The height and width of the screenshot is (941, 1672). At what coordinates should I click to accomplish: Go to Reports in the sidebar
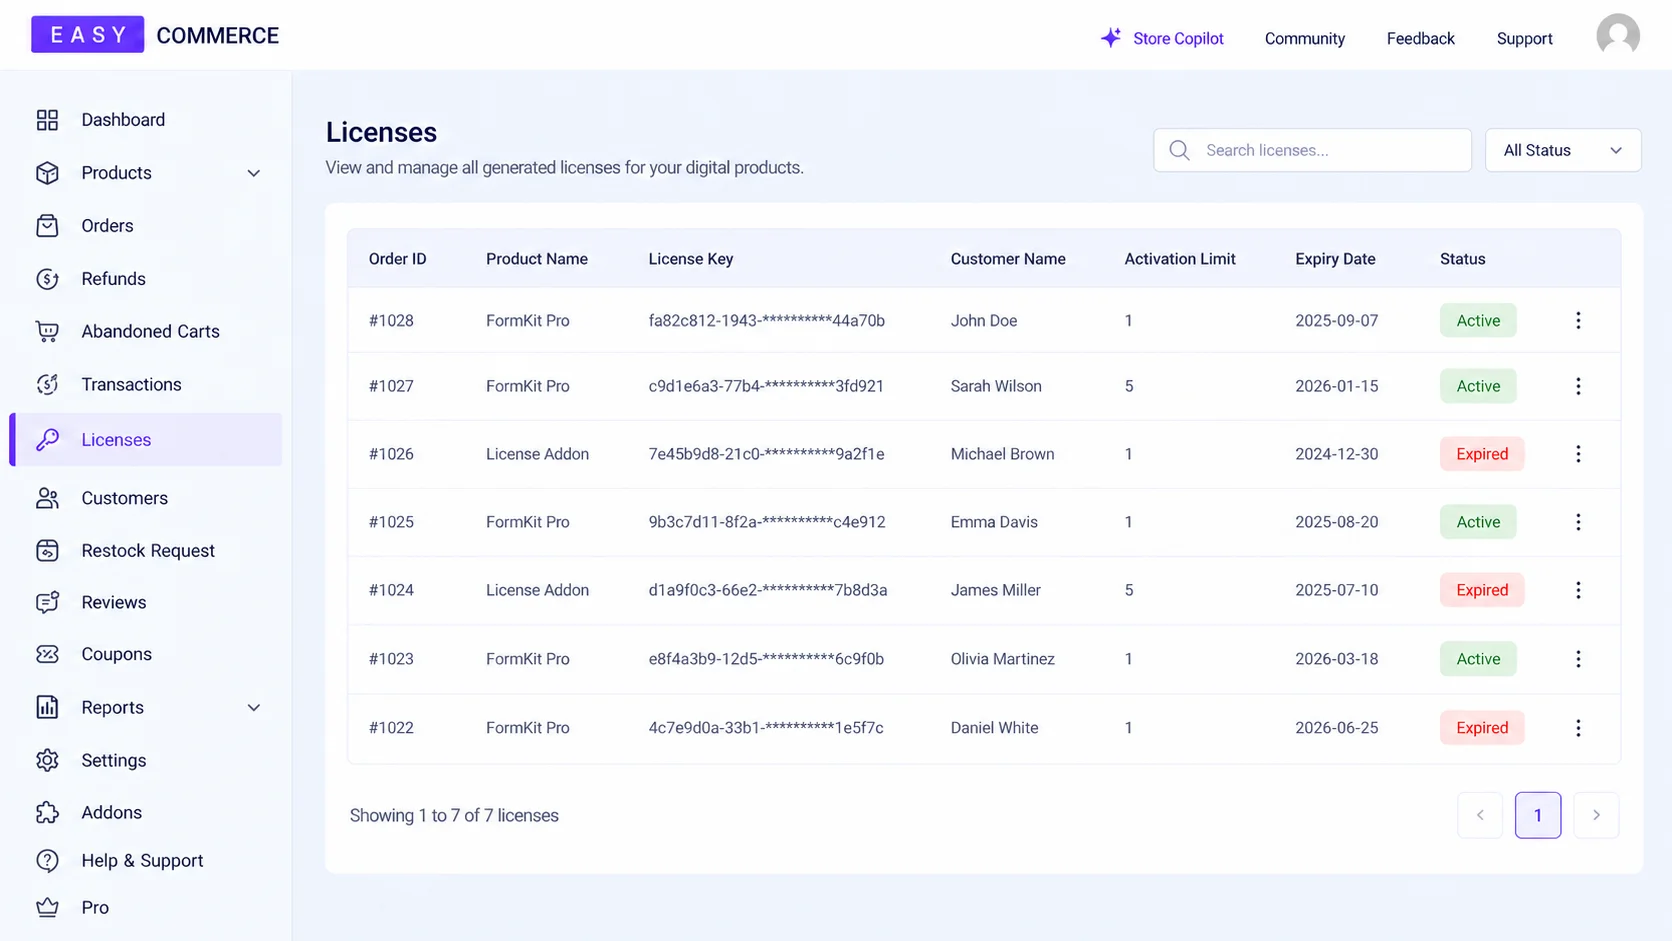(146, 708)
